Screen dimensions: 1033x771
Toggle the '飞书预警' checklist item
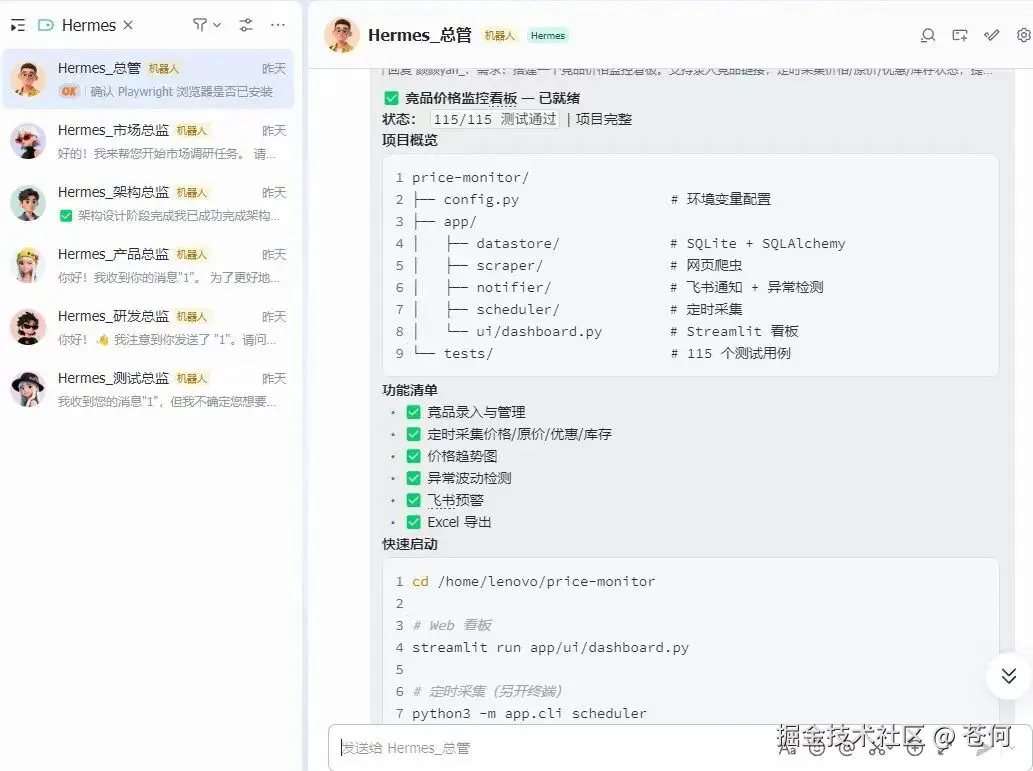(413, 499)
